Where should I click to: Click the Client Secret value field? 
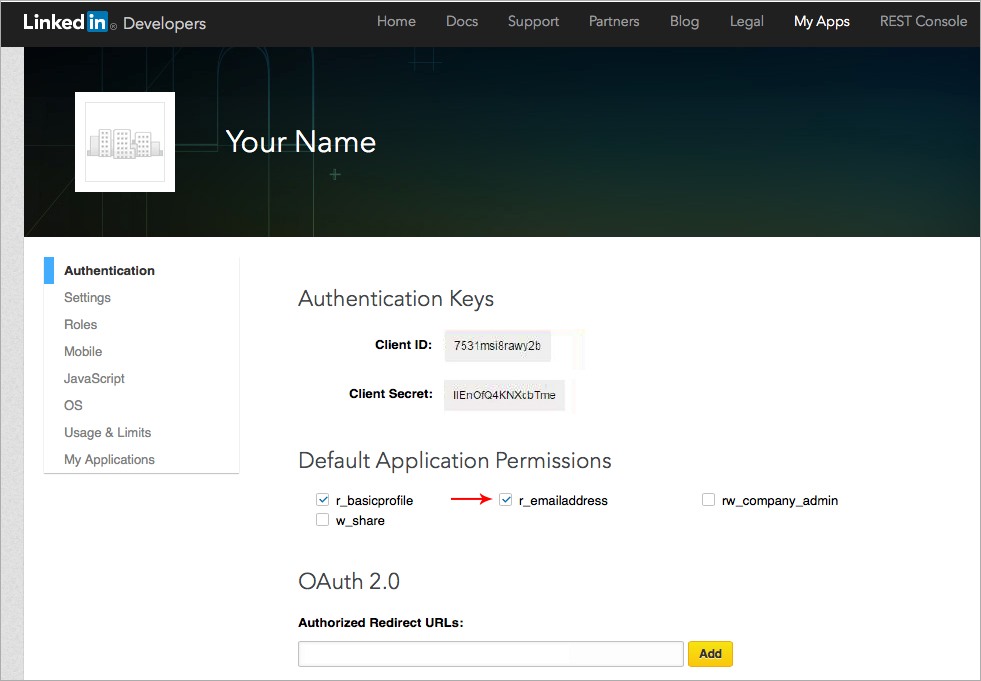505,395
